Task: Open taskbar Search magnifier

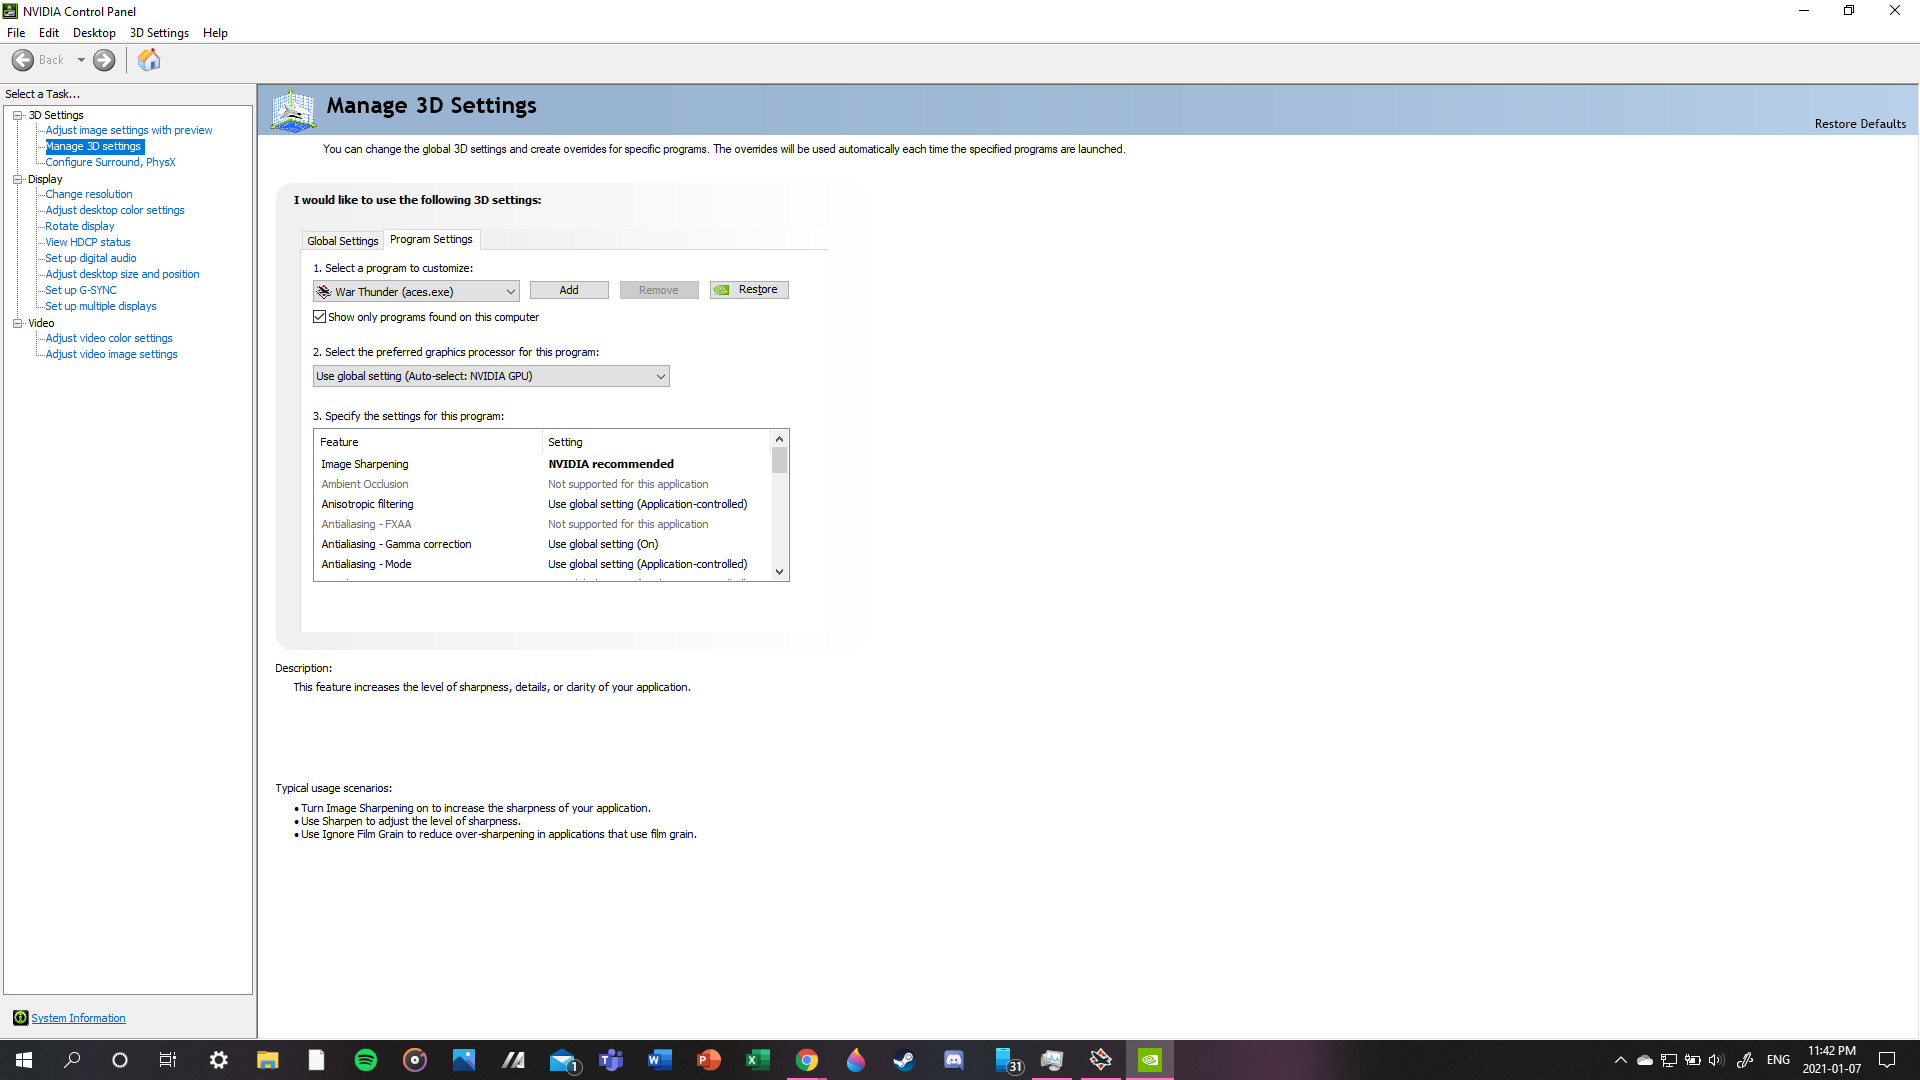Action: [x=72, y=1060]
